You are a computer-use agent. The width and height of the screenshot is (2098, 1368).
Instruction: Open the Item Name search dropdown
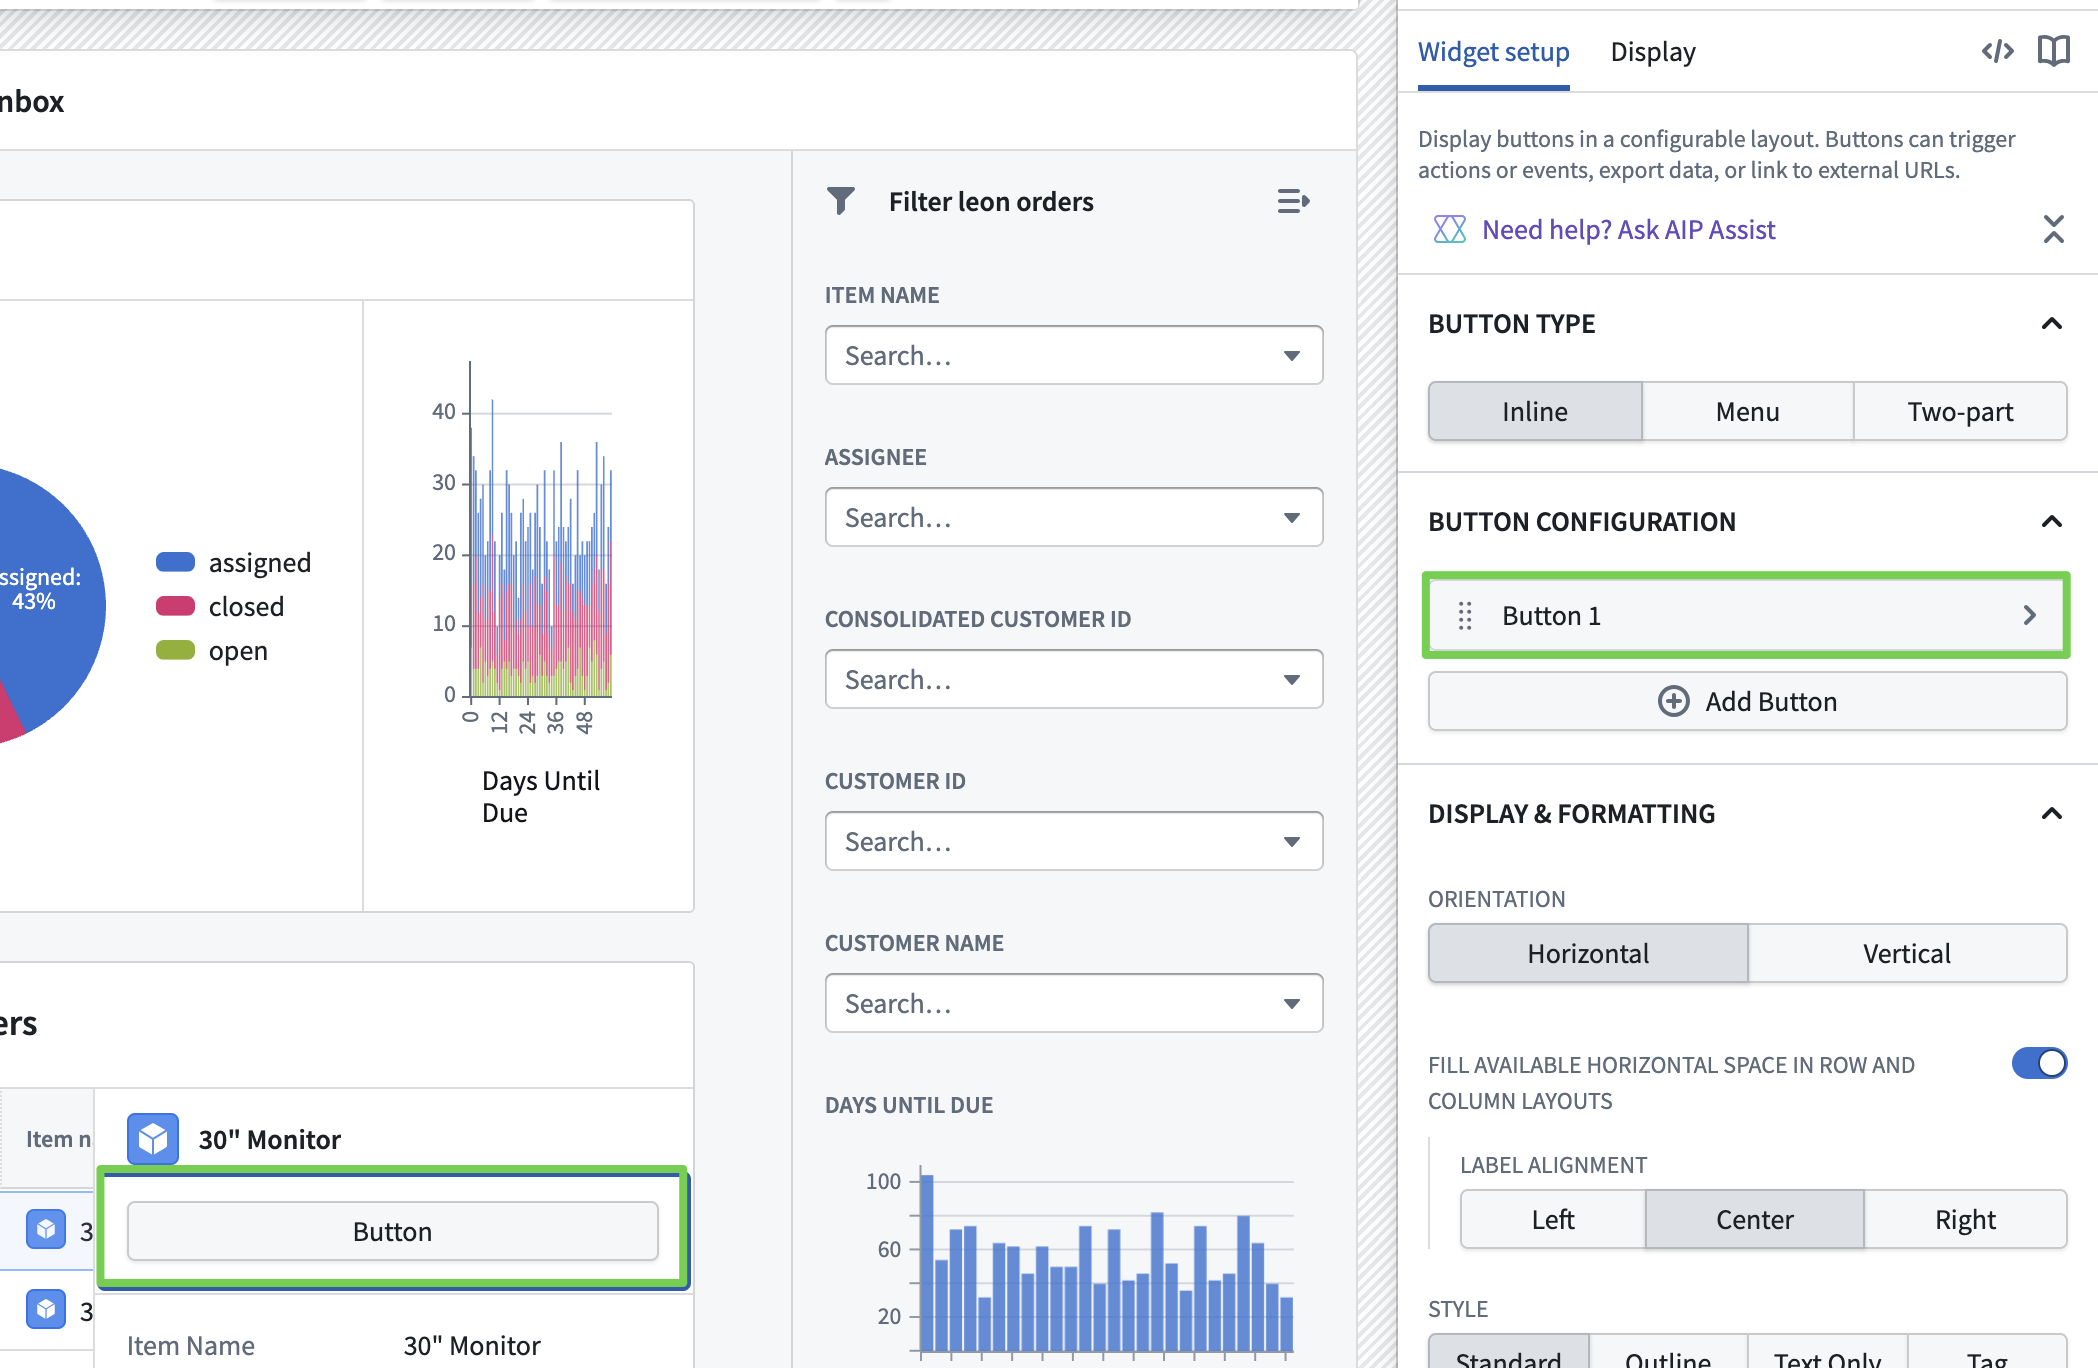1073,356
